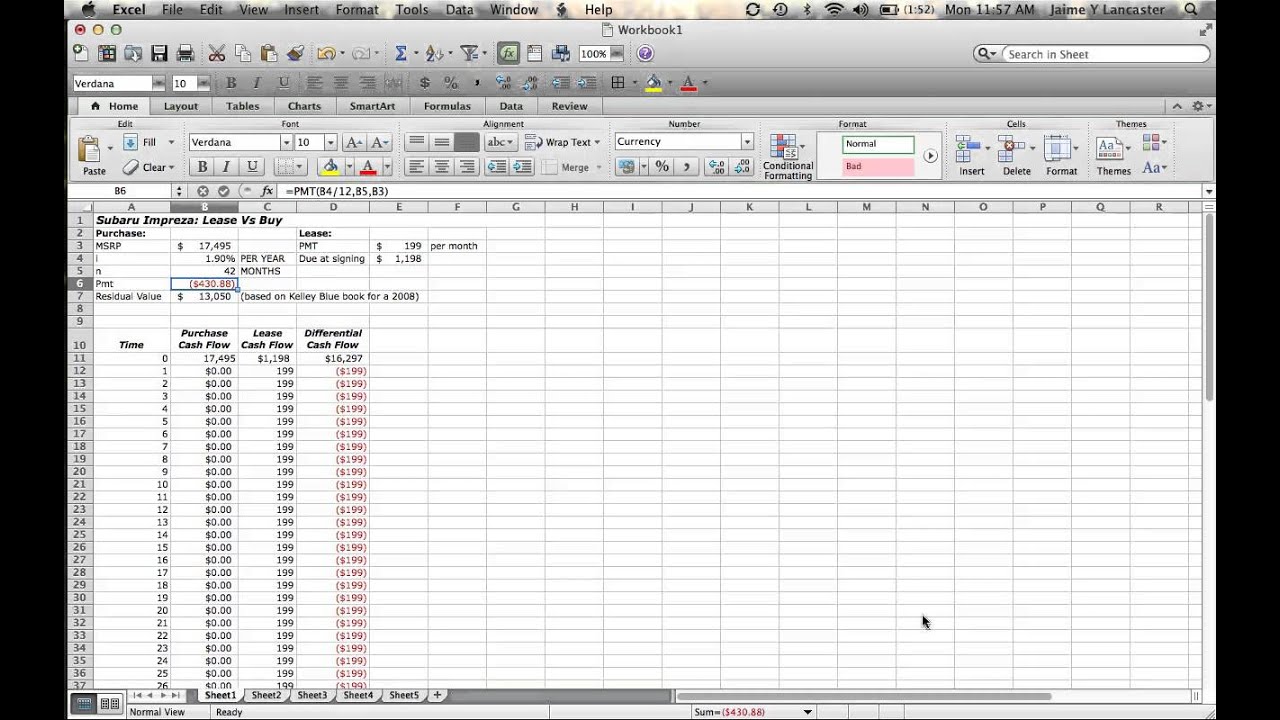
Task: Toggle Italic in ribbon Font group
Action: click(226, 167)
